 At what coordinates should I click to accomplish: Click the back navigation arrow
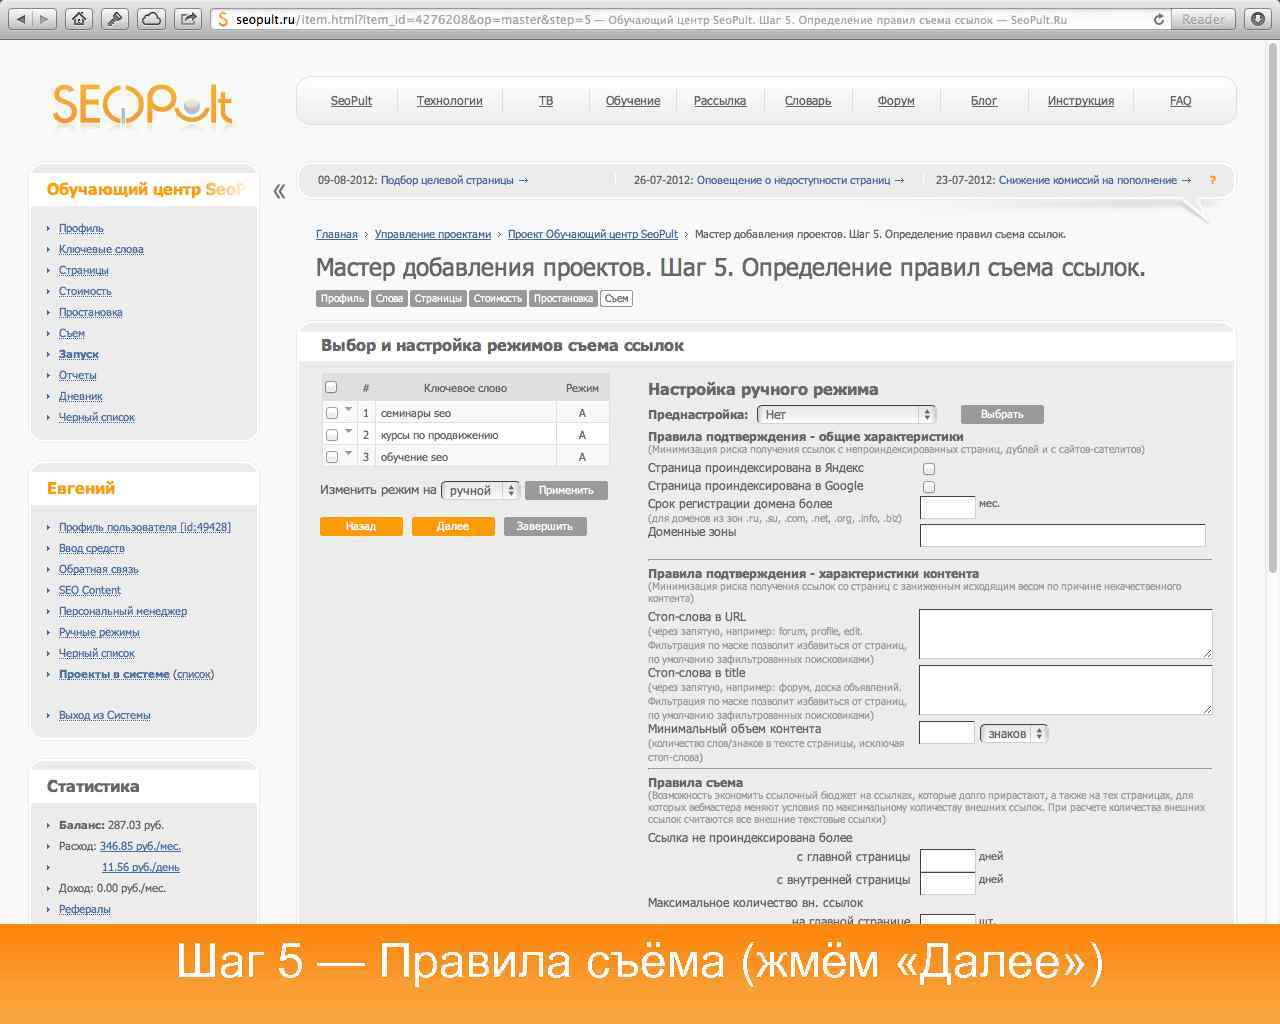pyautogui.click(x=20, y=17)
